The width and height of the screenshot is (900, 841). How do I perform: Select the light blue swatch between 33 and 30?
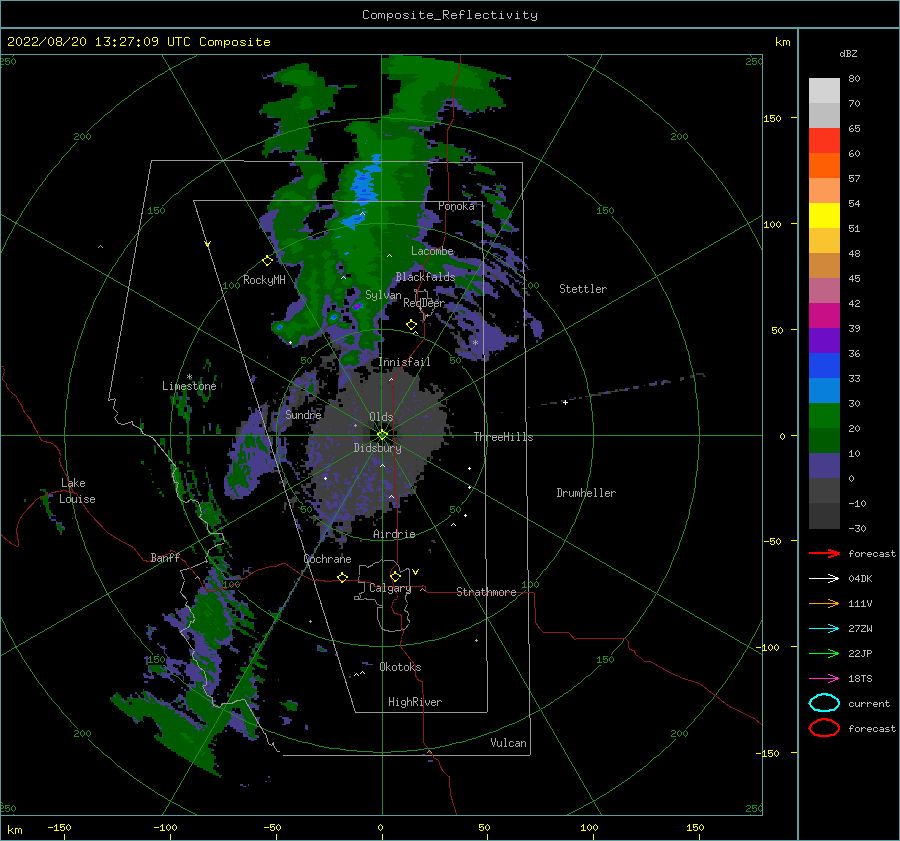tap(824, 391)
